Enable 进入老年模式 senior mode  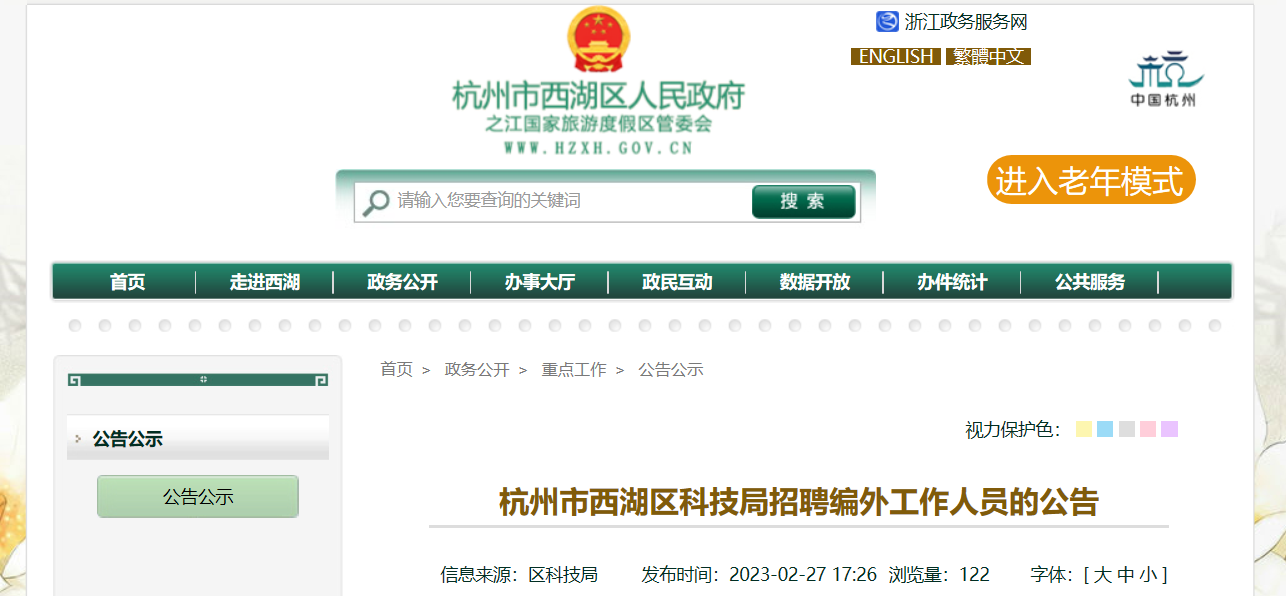pyautogui.click(x=1090, y=180)
